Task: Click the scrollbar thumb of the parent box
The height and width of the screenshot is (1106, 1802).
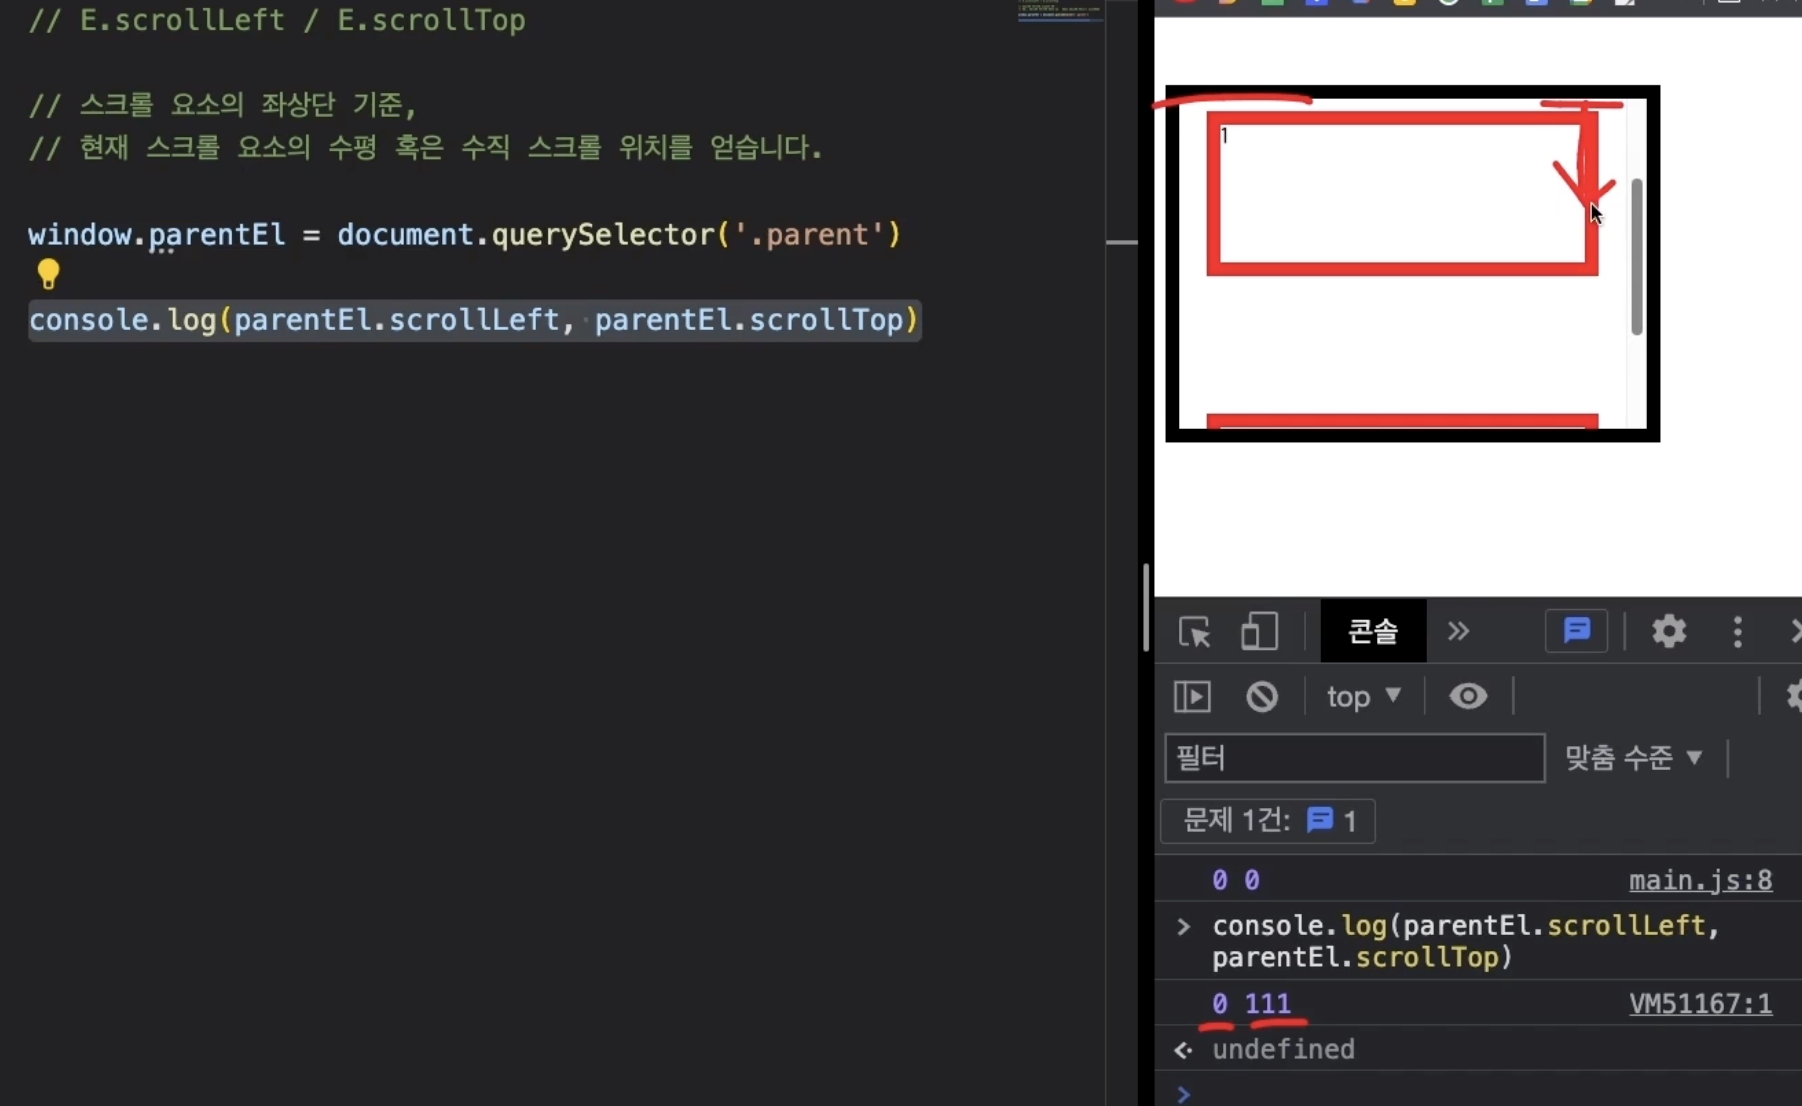Action: [x=1636, y=257]
